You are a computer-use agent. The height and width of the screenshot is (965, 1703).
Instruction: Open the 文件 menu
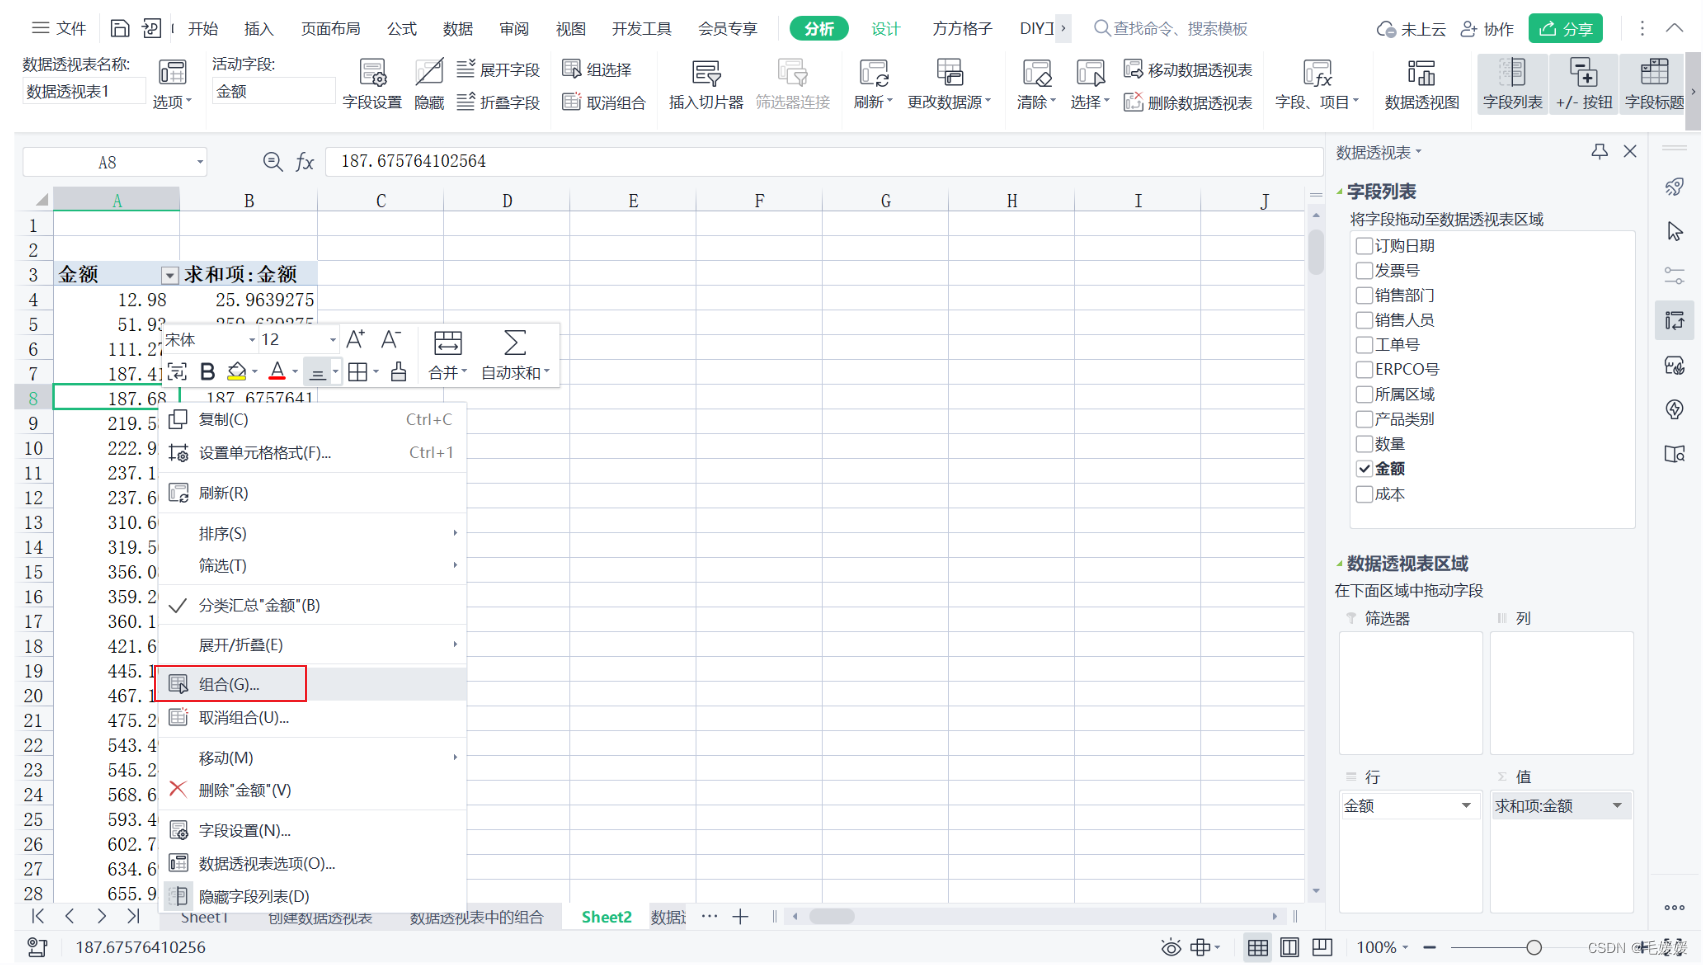[x=59, y=28]
